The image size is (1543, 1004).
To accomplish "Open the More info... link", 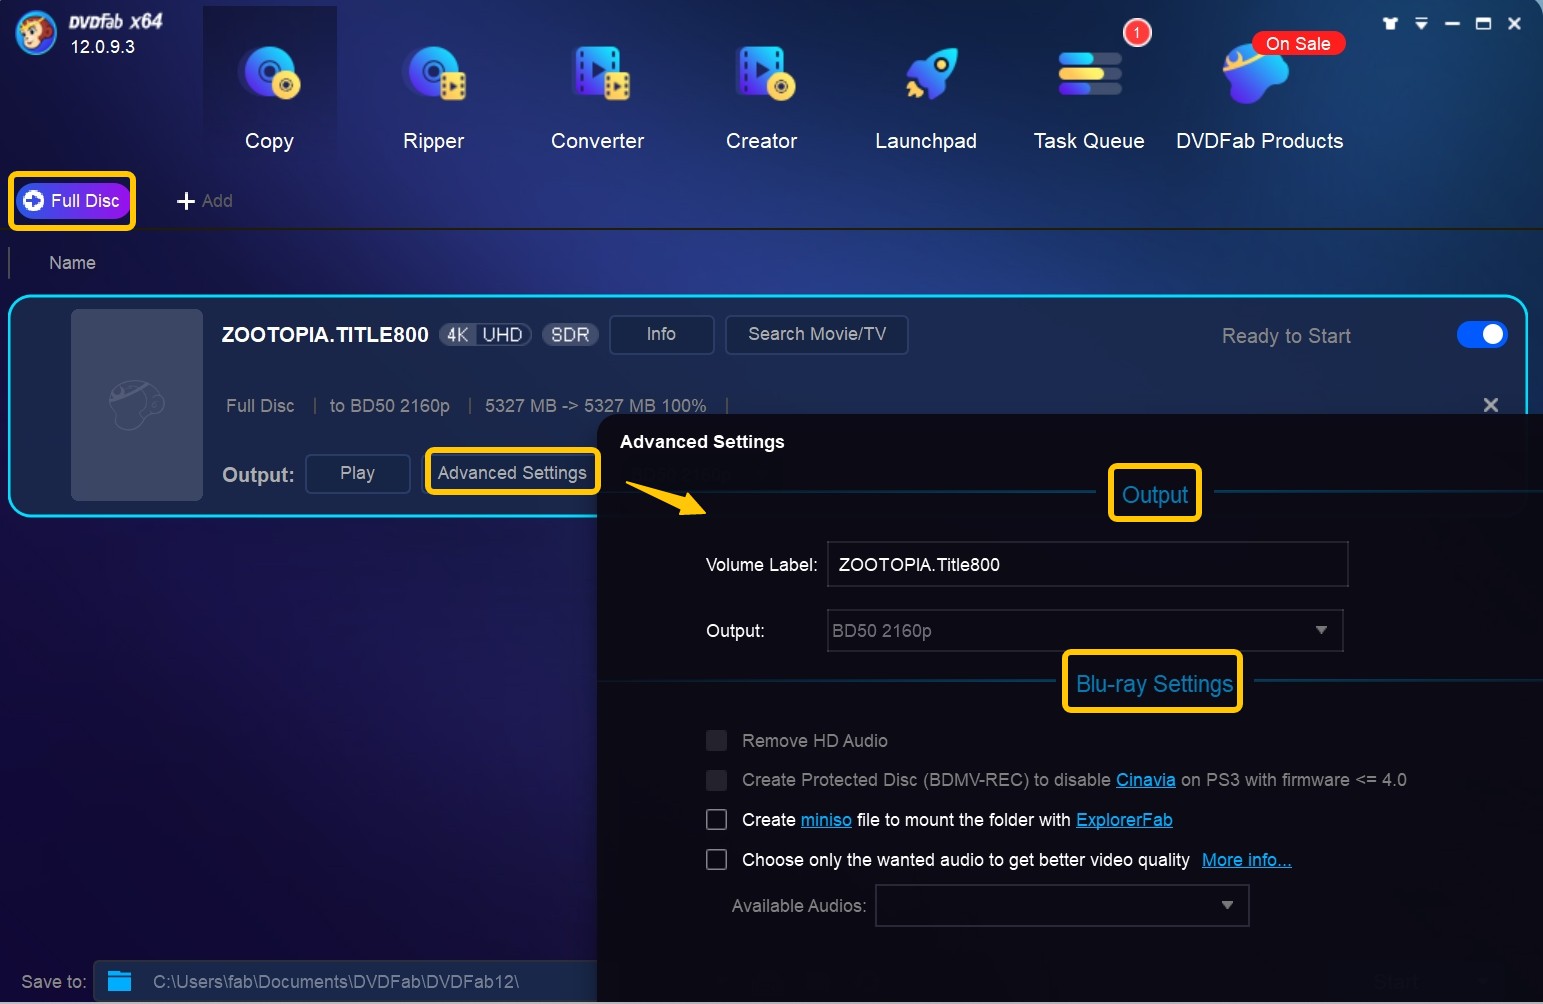I will [1246, 860].
